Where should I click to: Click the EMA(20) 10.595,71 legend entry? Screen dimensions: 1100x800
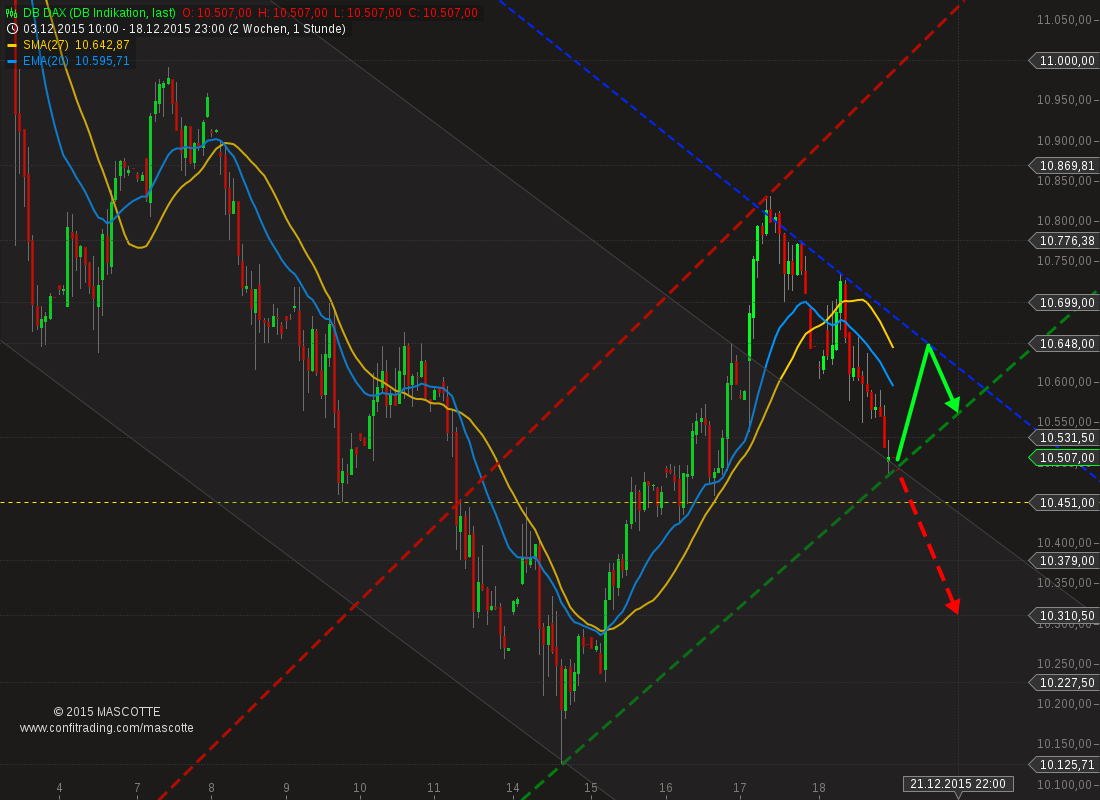coord(76,61)
